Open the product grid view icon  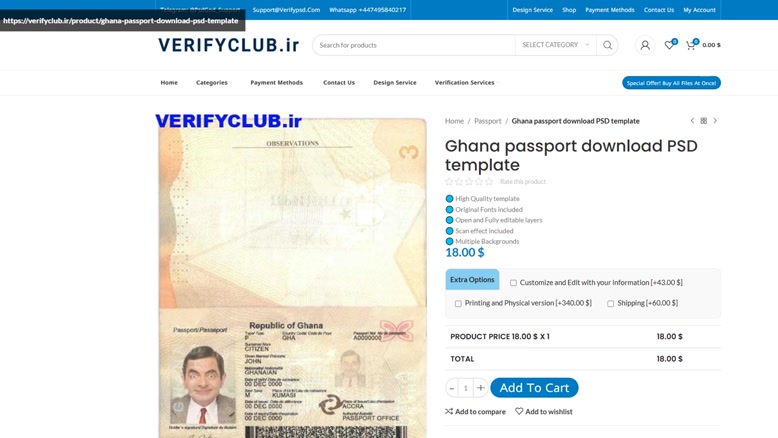(x=704, y=121)
